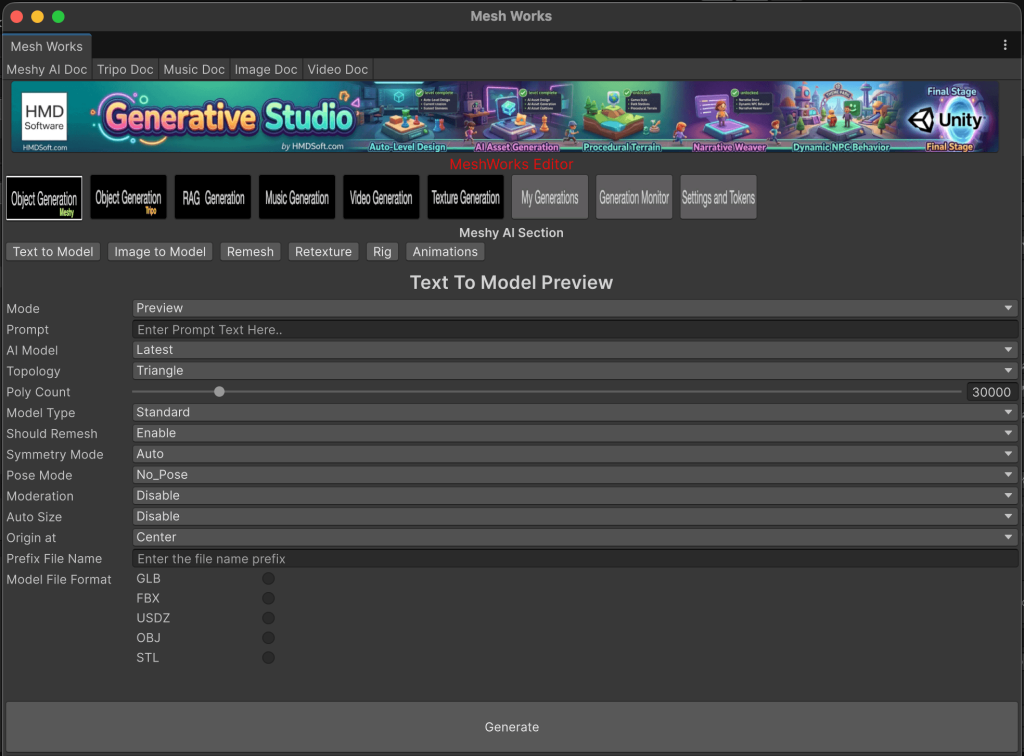This screenshot has height=756, width=1024.
Task: Click the MeshWorks Editor red heading
Action: [511, 165]
